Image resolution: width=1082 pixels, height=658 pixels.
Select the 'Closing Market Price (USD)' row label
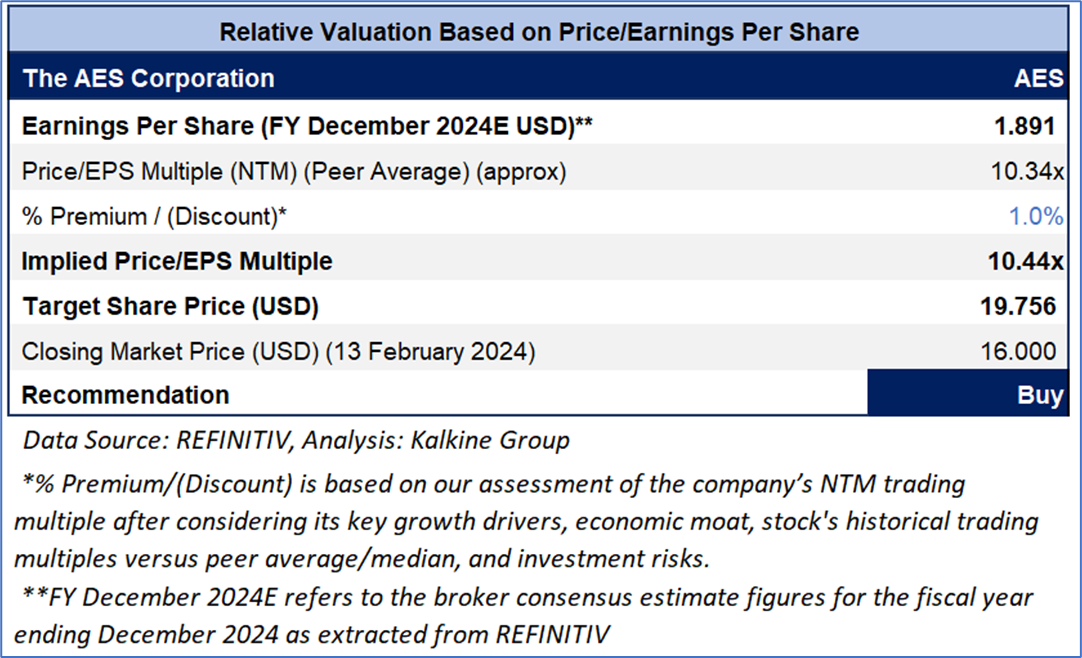279,351
